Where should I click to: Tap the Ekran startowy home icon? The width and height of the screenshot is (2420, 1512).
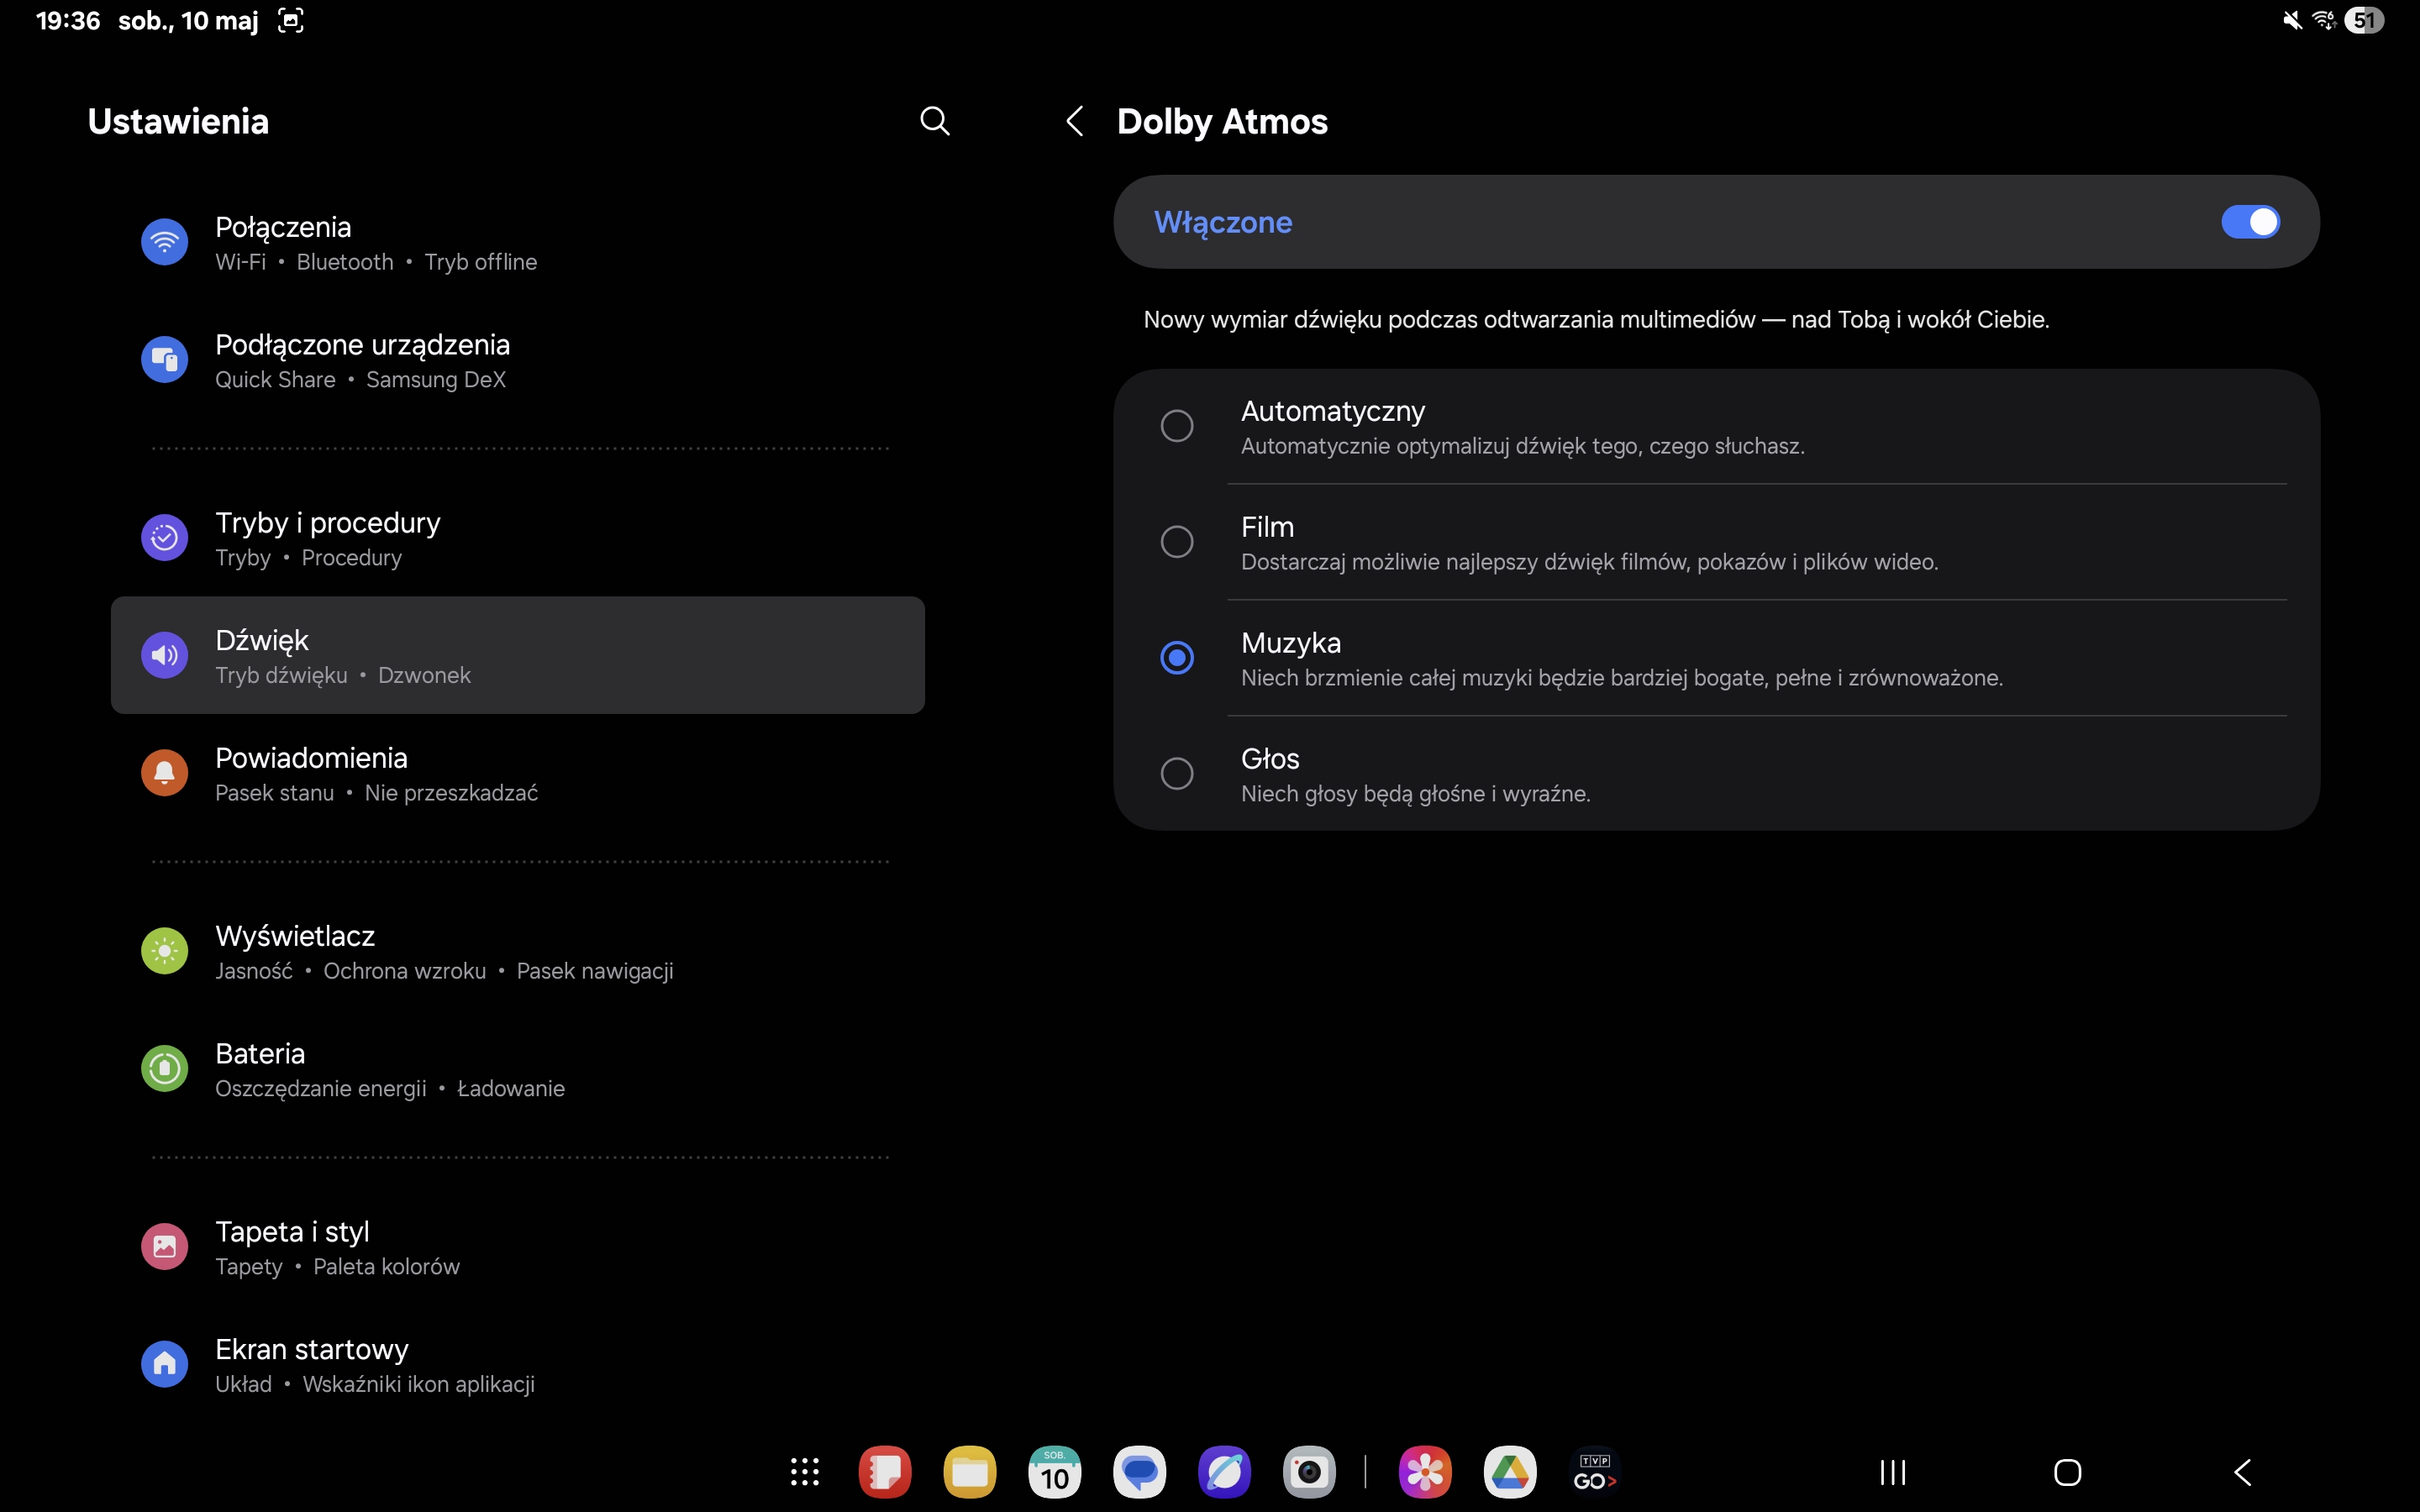point(165,1364)
